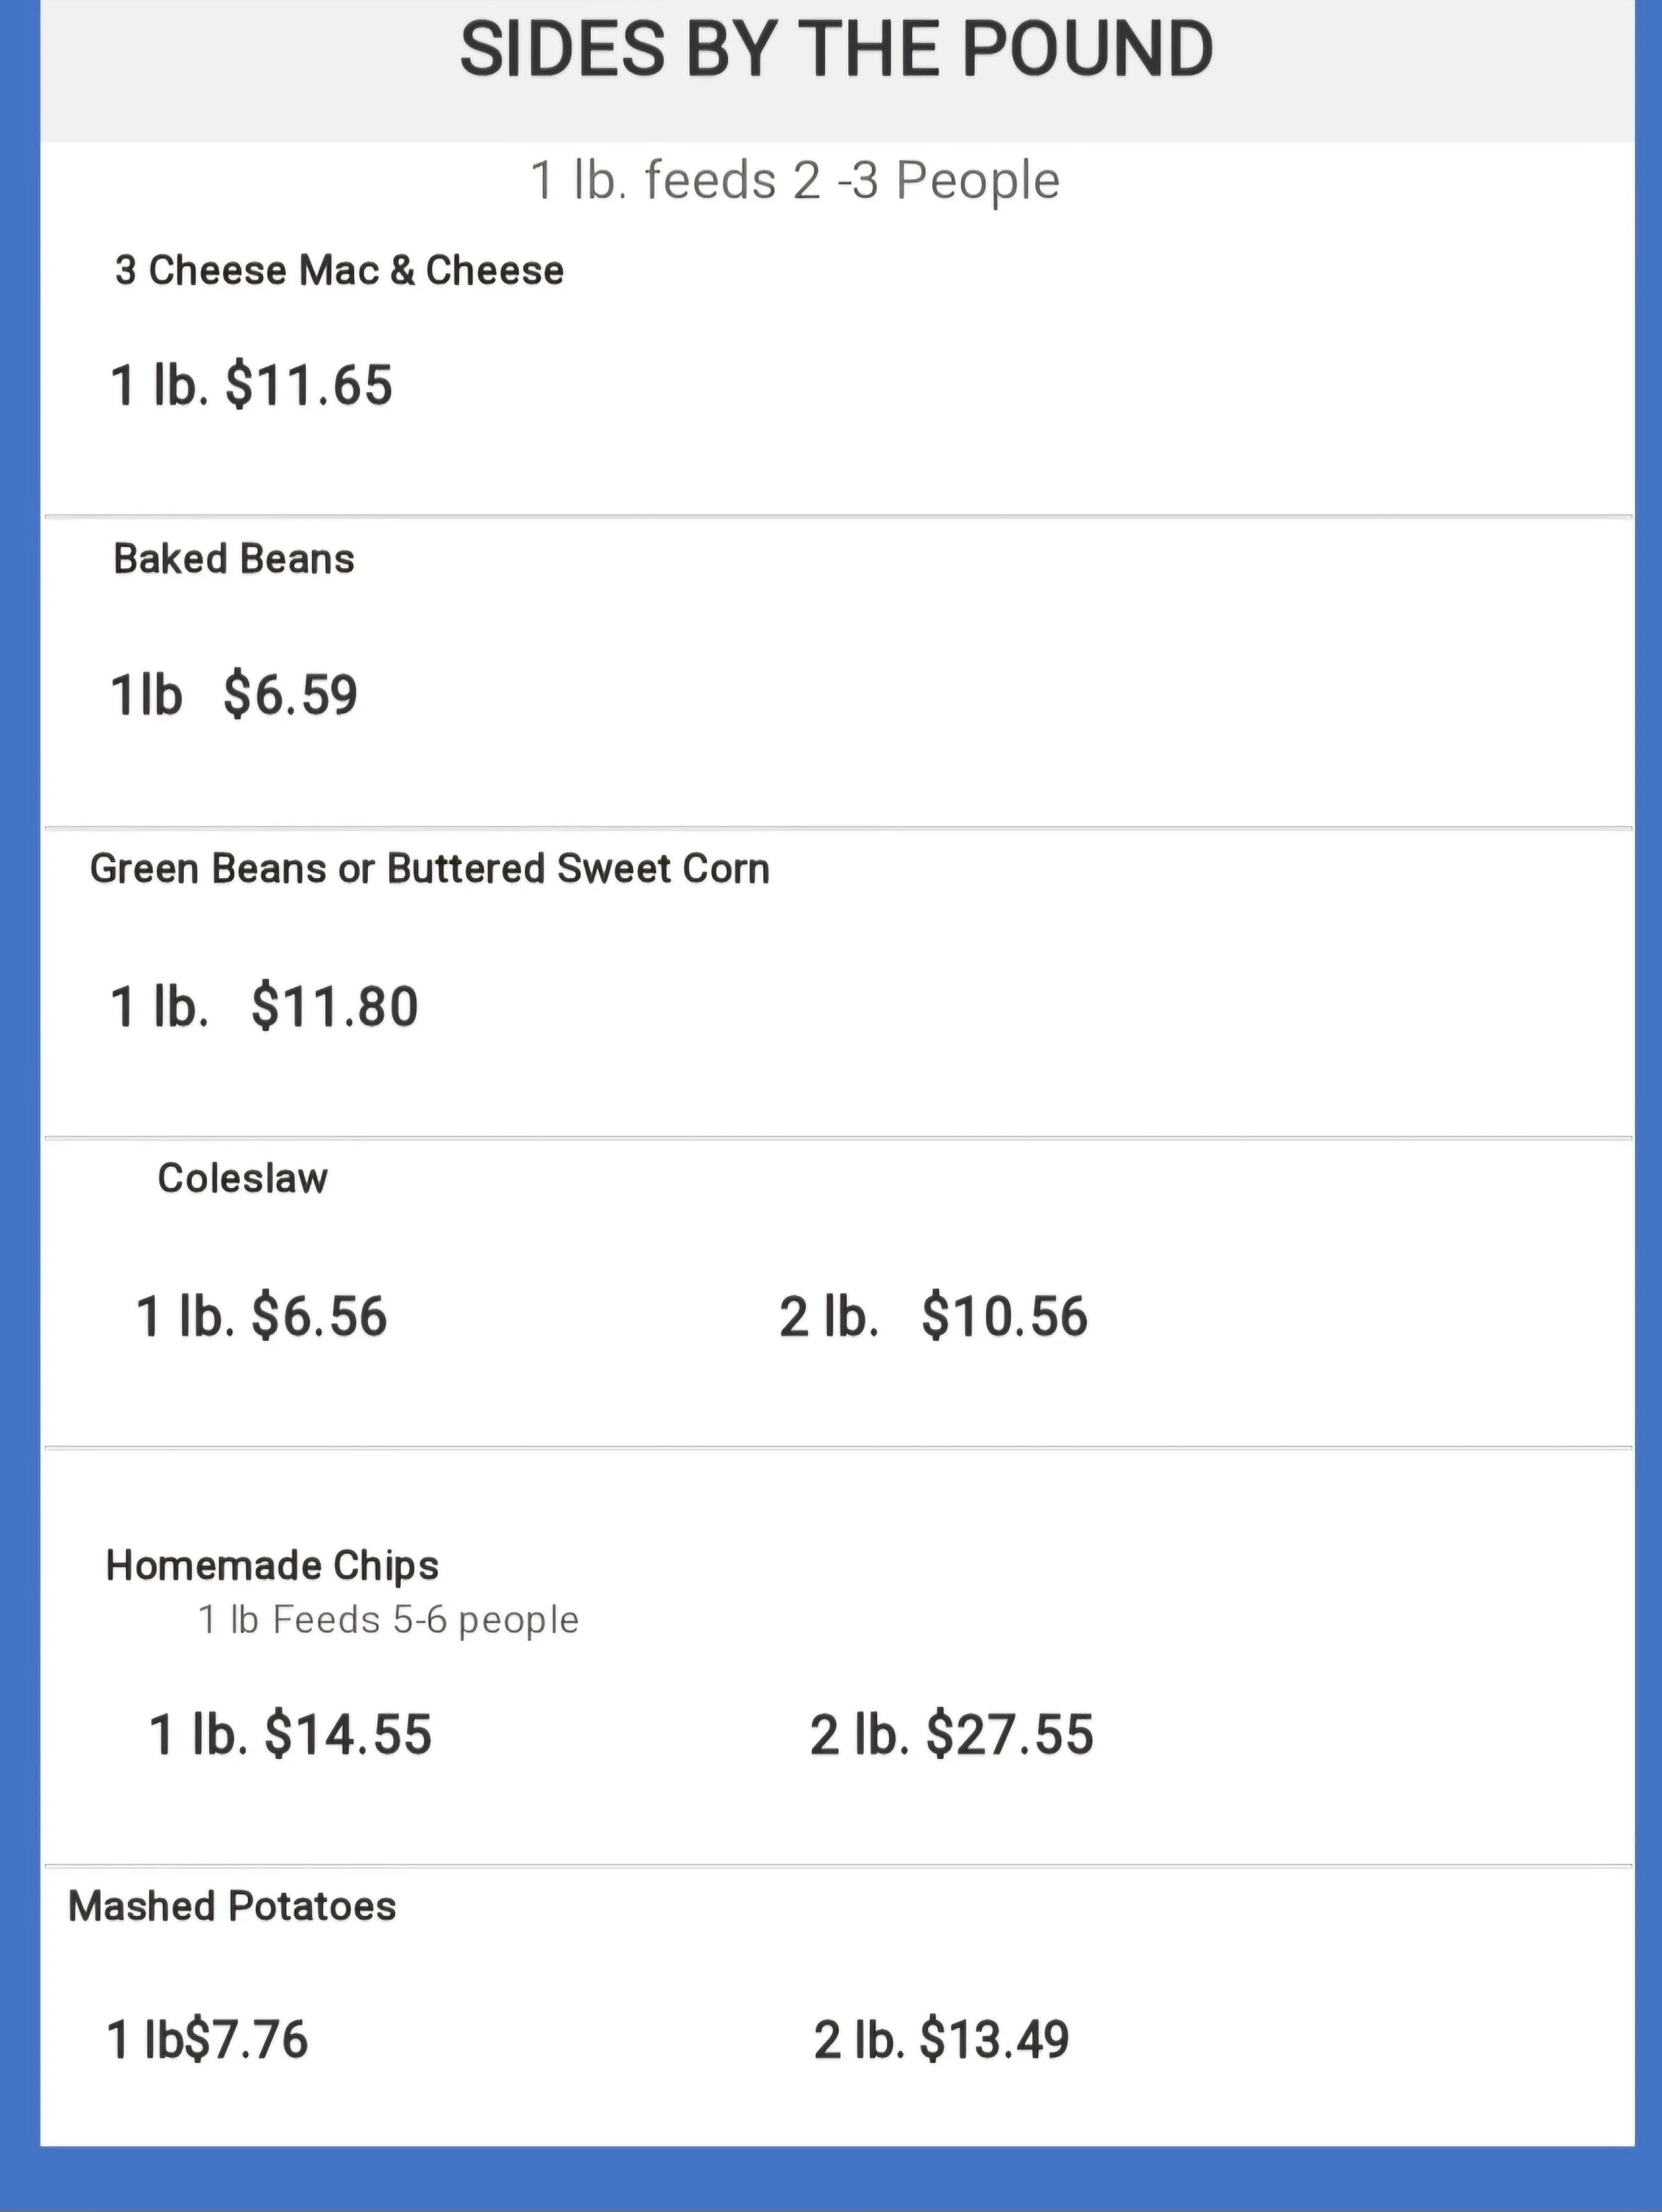
Task: Click the 1 lb Feeds 5-6 people note
Action: coord(388,1620)
